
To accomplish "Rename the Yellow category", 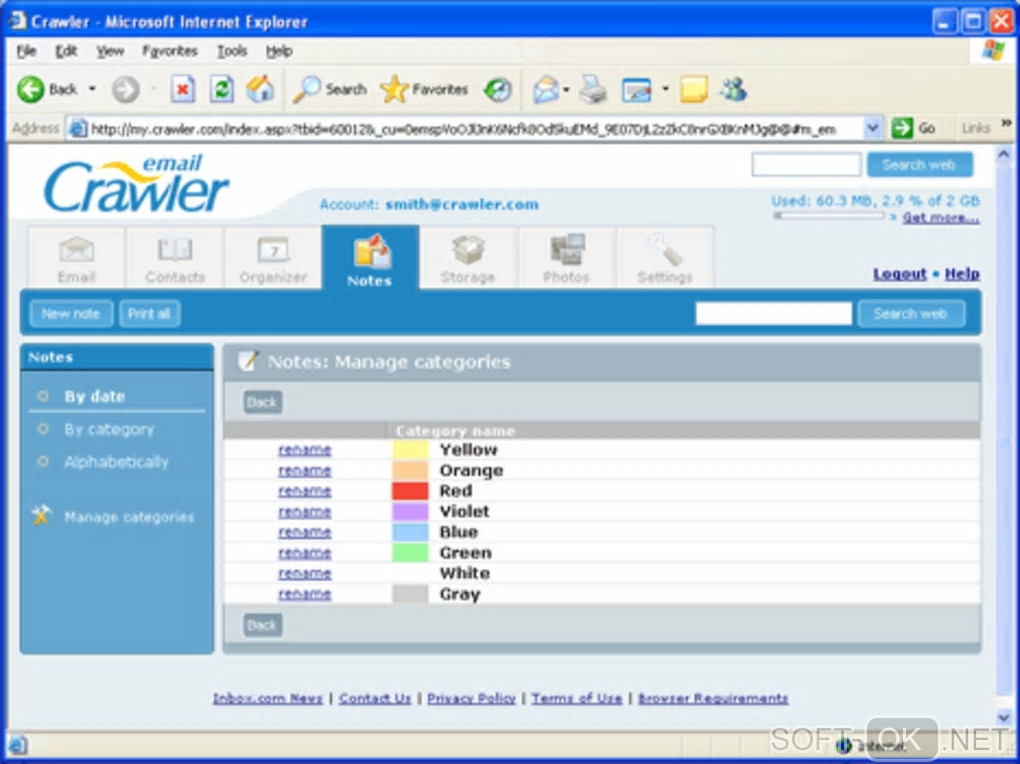I will pyautogui.click(x=304, y=450).
